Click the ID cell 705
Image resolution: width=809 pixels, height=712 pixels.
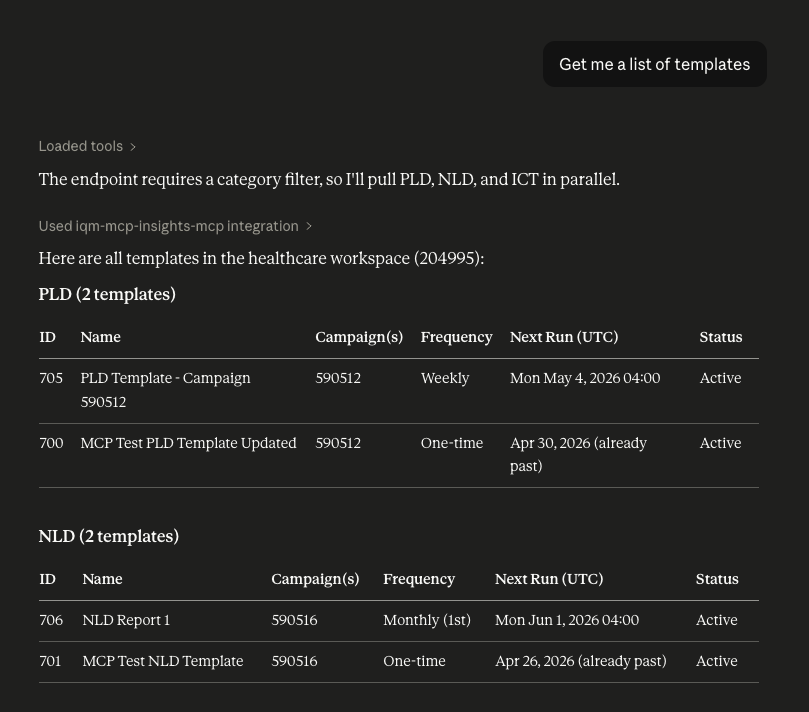pos(51,378)
